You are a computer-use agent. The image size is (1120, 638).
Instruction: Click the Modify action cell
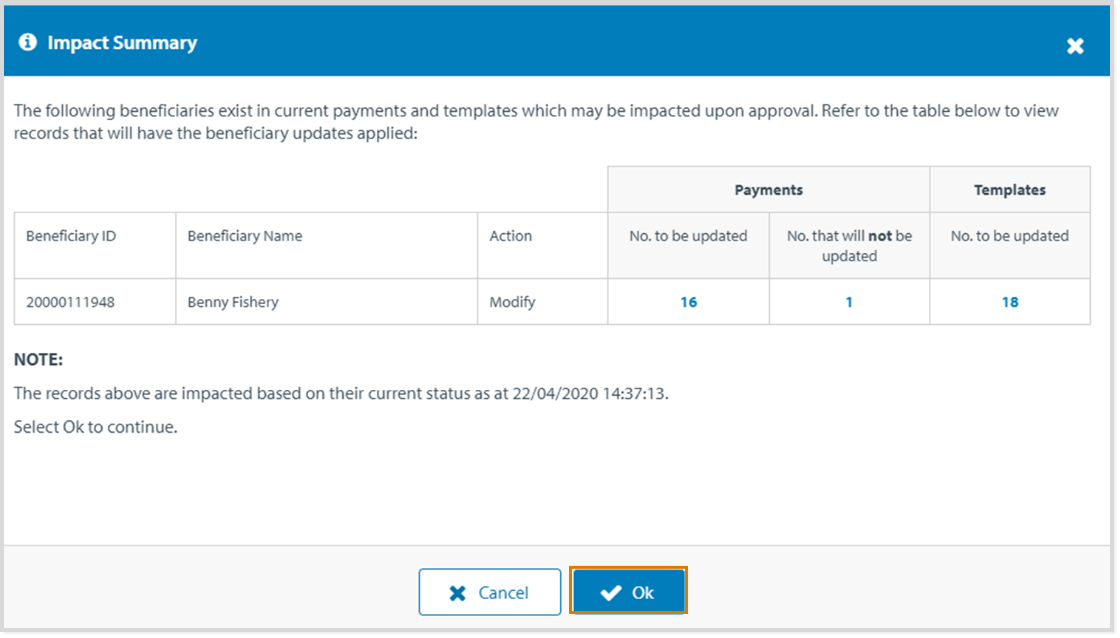click(512, 302)
